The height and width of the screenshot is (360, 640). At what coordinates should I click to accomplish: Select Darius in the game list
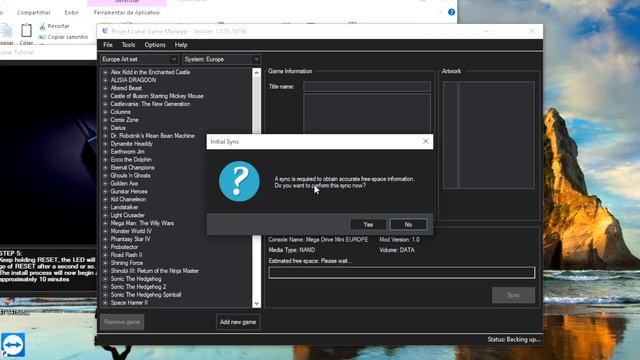tap(118, 128)
